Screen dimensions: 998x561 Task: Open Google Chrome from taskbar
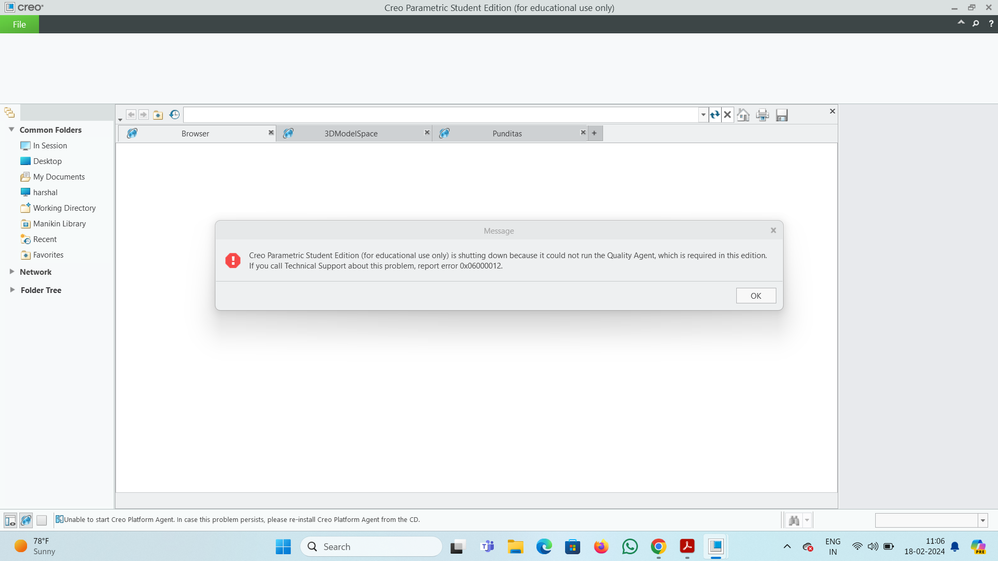(658, 546)
